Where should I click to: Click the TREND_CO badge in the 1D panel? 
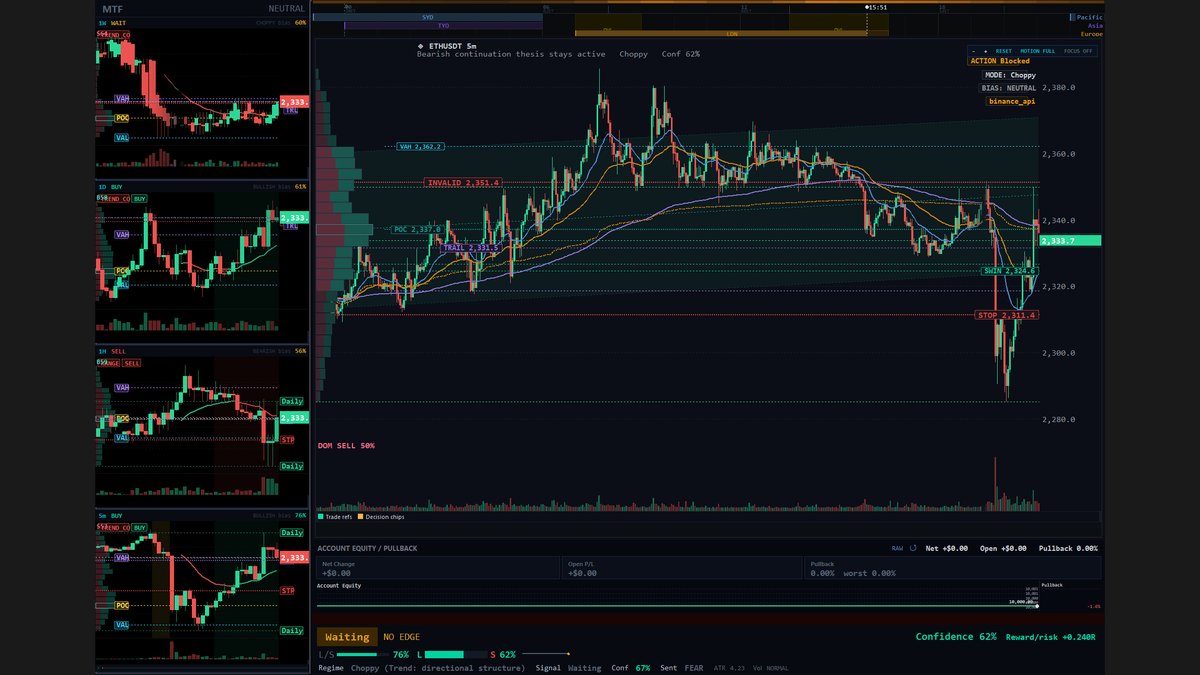click(112, 198)
